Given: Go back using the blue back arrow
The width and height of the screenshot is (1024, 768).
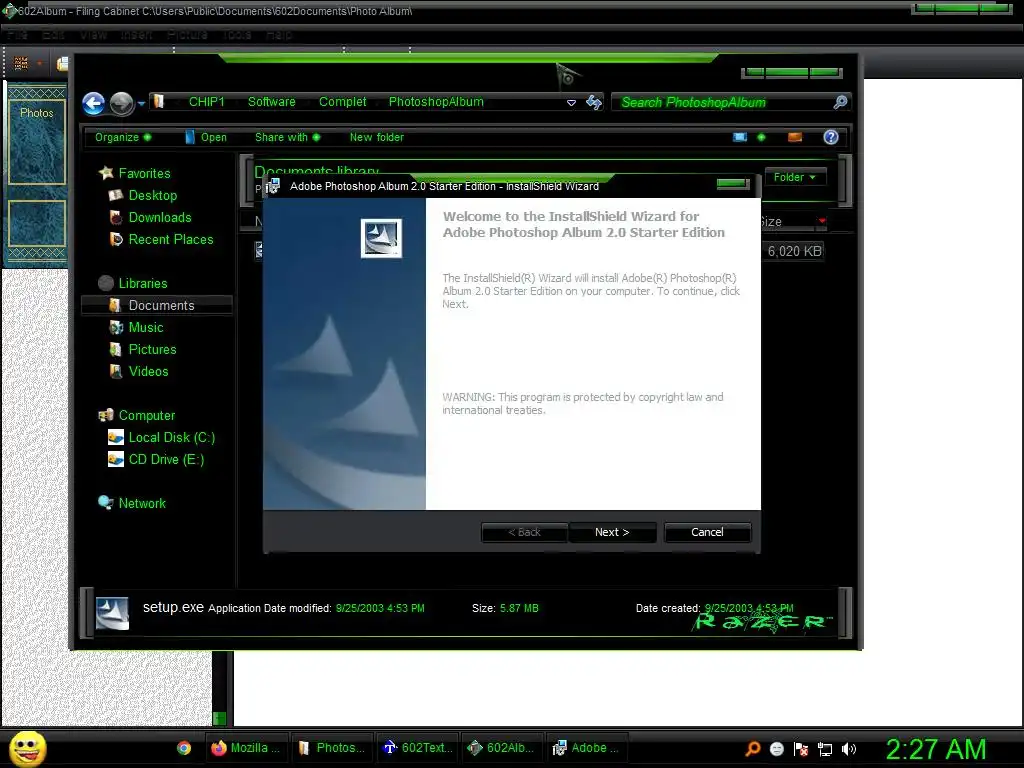Looking at the screenshot, I should pos(93,103).
